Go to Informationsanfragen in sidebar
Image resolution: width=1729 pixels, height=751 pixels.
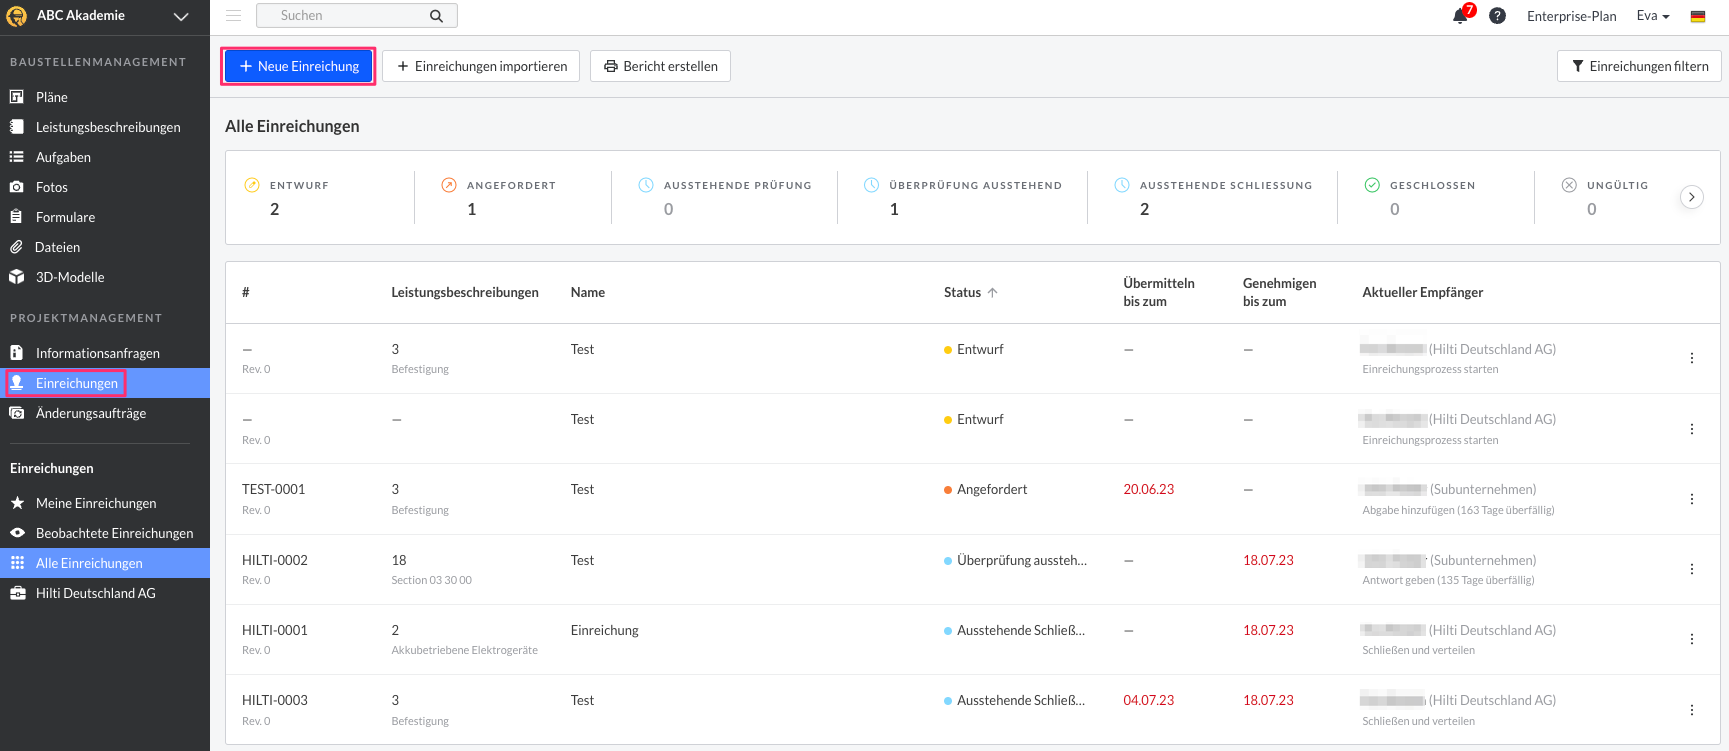(x=97, y=353)
